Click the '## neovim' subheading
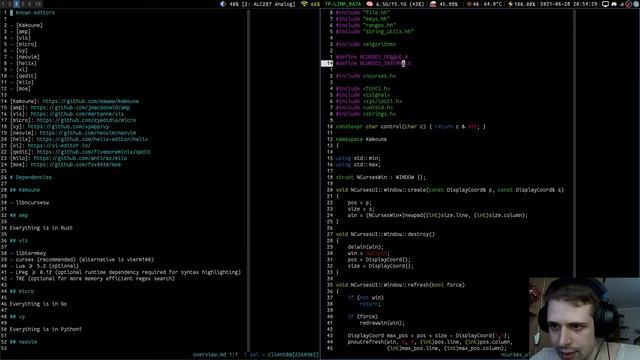 [x=23, y=342]
